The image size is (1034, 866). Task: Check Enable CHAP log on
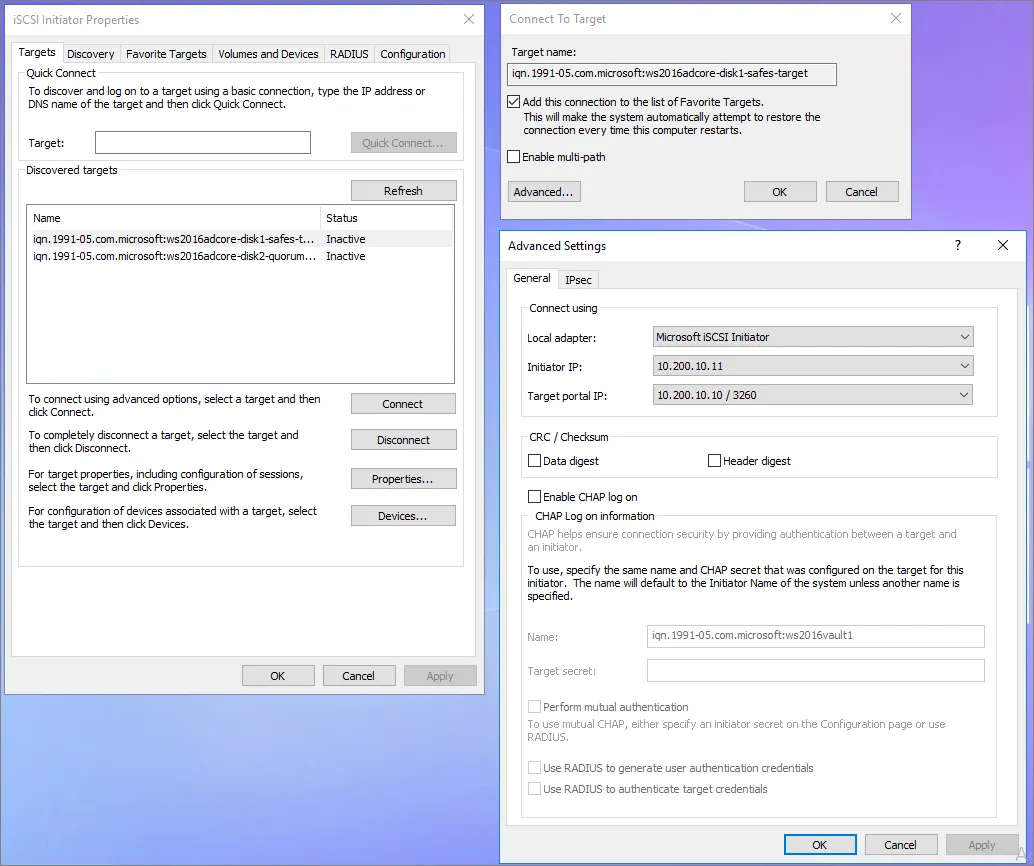534,497
